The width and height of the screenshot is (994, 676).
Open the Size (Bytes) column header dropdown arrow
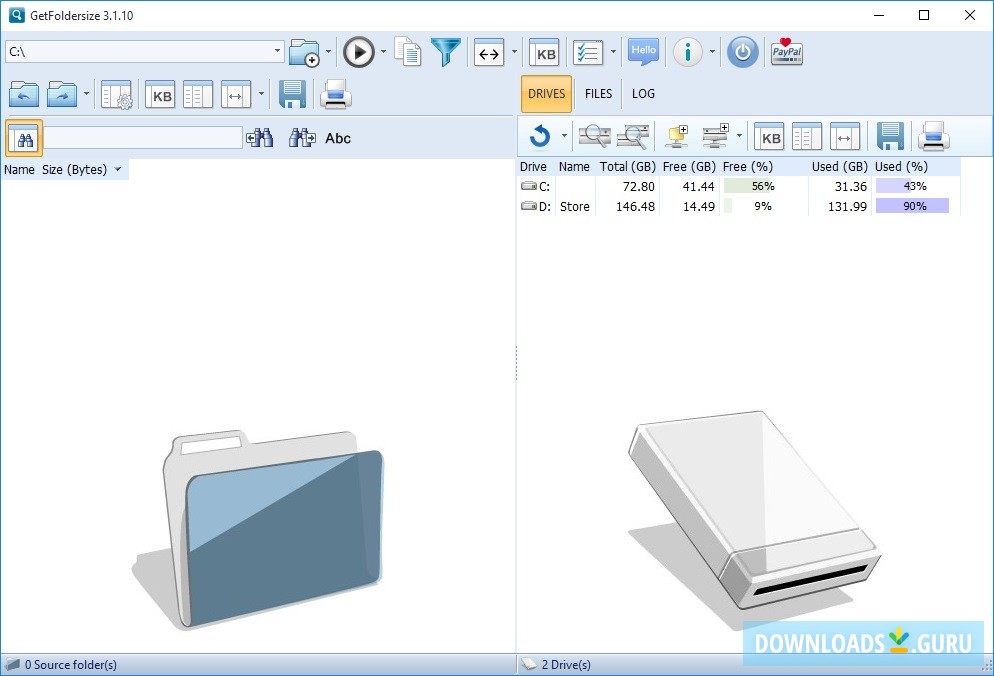click(117, 169)
